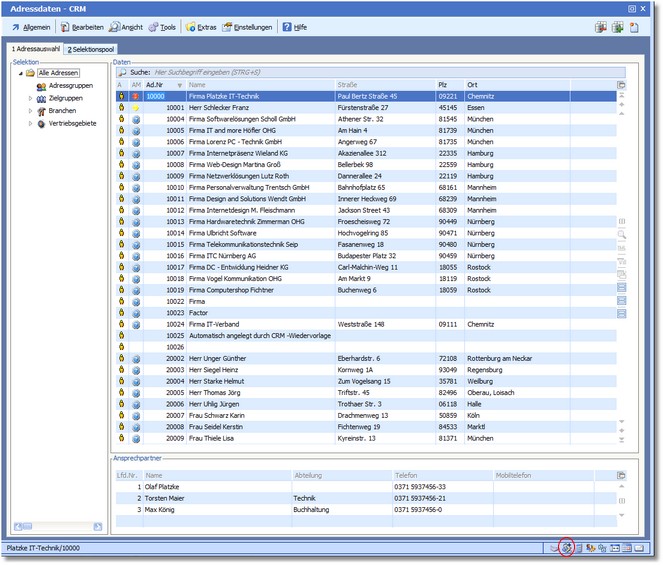Click the rightmost icon in top-right toolbar
Image resolution: width=663 pixels, height=565 pixels.
tap(634, 27)
